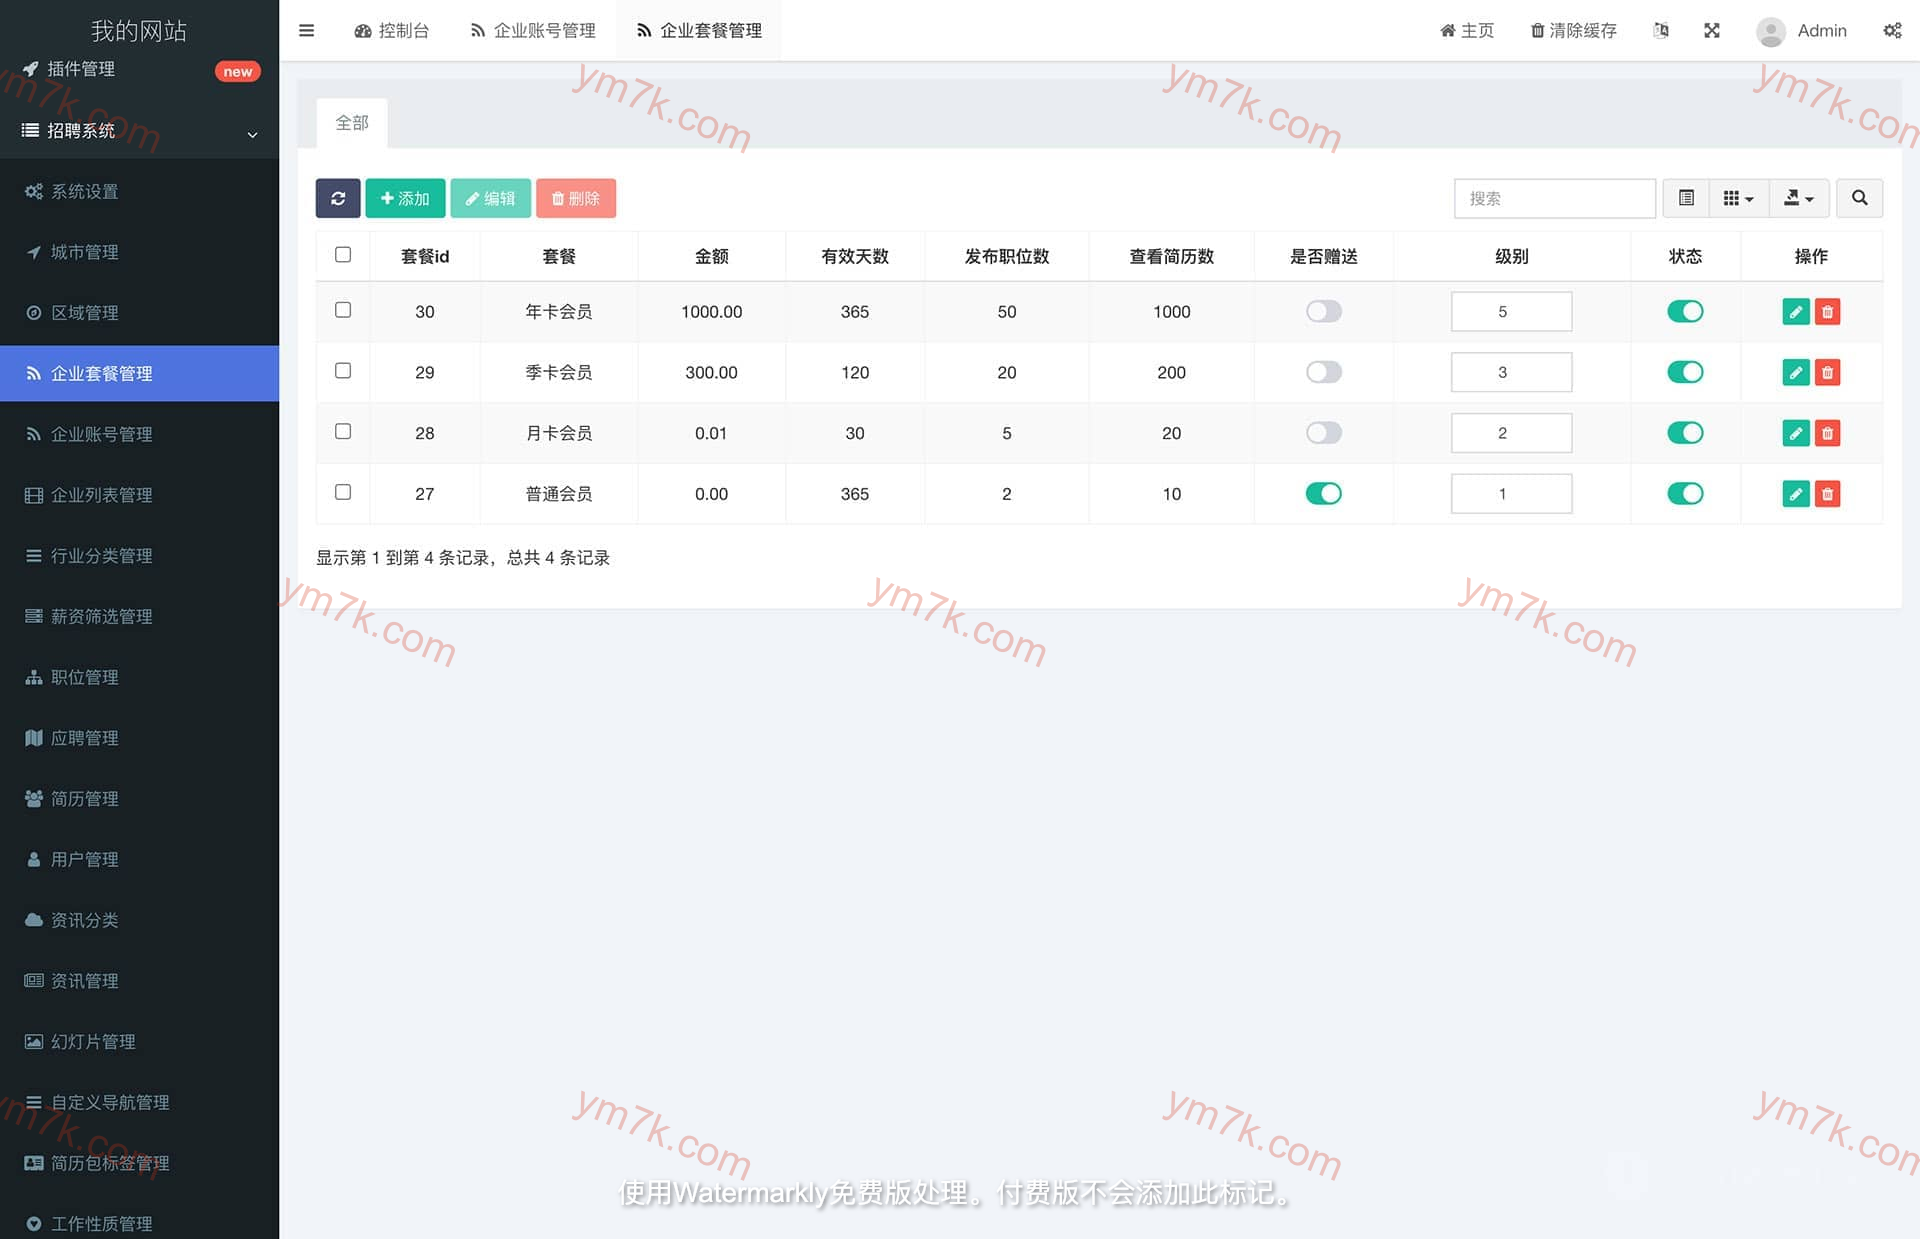The image size is (1920, 1239).
Task: Click the refresh table button
Action: [338, 198]
